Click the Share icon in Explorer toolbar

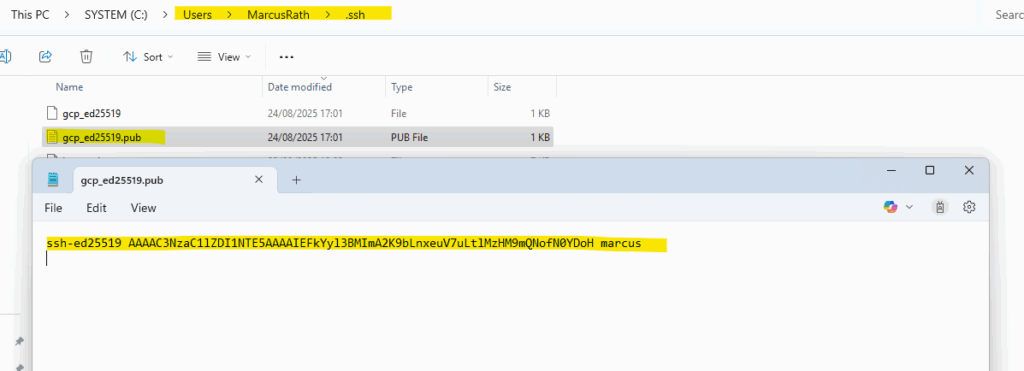46,57
